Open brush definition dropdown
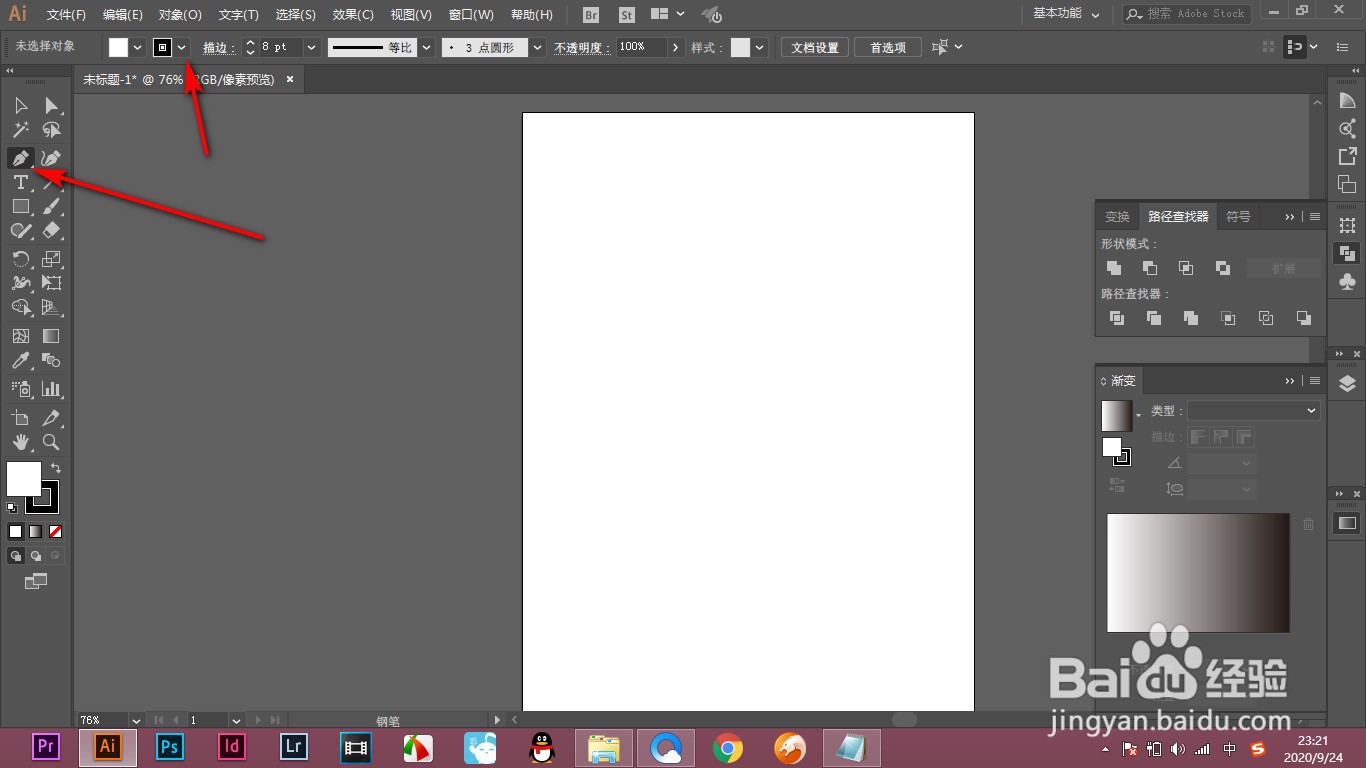Viewport: 1366px width, 768px height. pyautogui.click(x=538, y=47)
